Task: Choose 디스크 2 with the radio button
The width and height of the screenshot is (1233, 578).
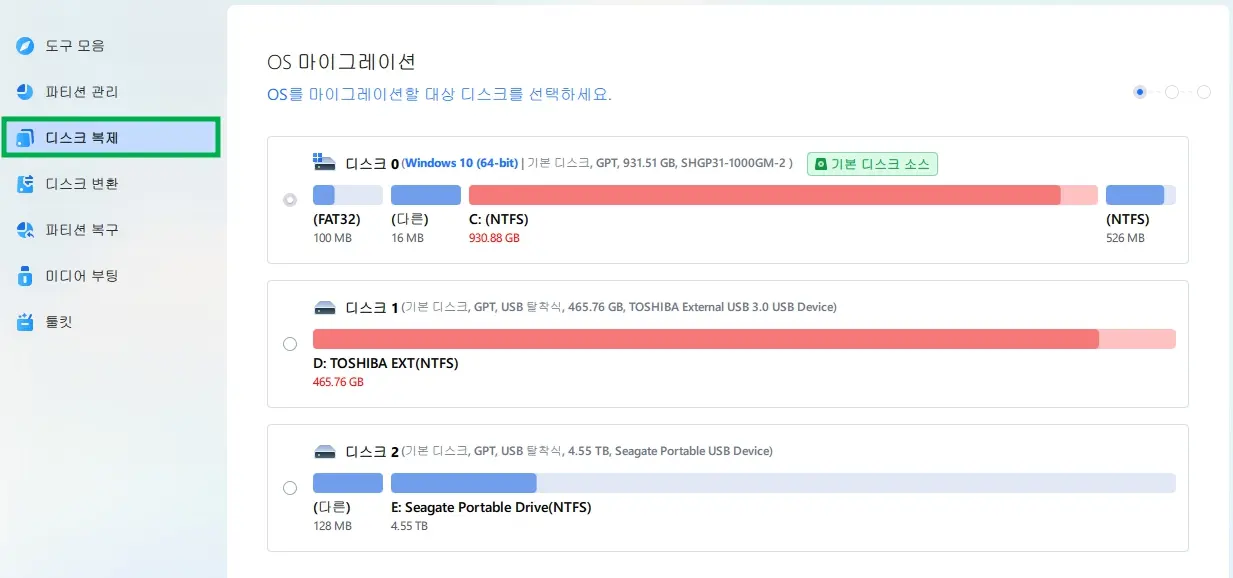Action: point(290,487)
